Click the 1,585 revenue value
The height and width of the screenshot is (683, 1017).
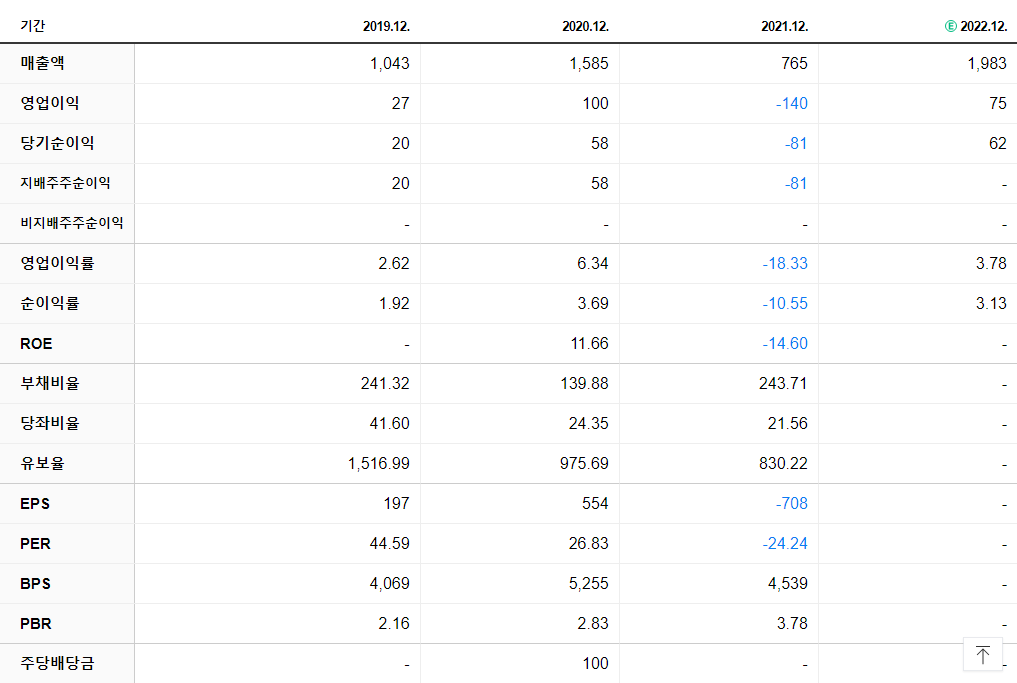pyautogui.click(x=588, y=64)
